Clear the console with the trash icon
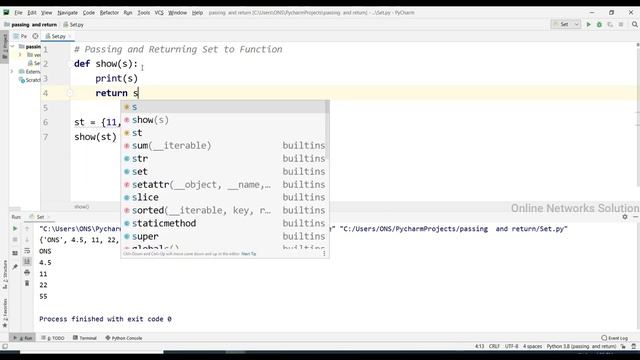 coord(27,283)
